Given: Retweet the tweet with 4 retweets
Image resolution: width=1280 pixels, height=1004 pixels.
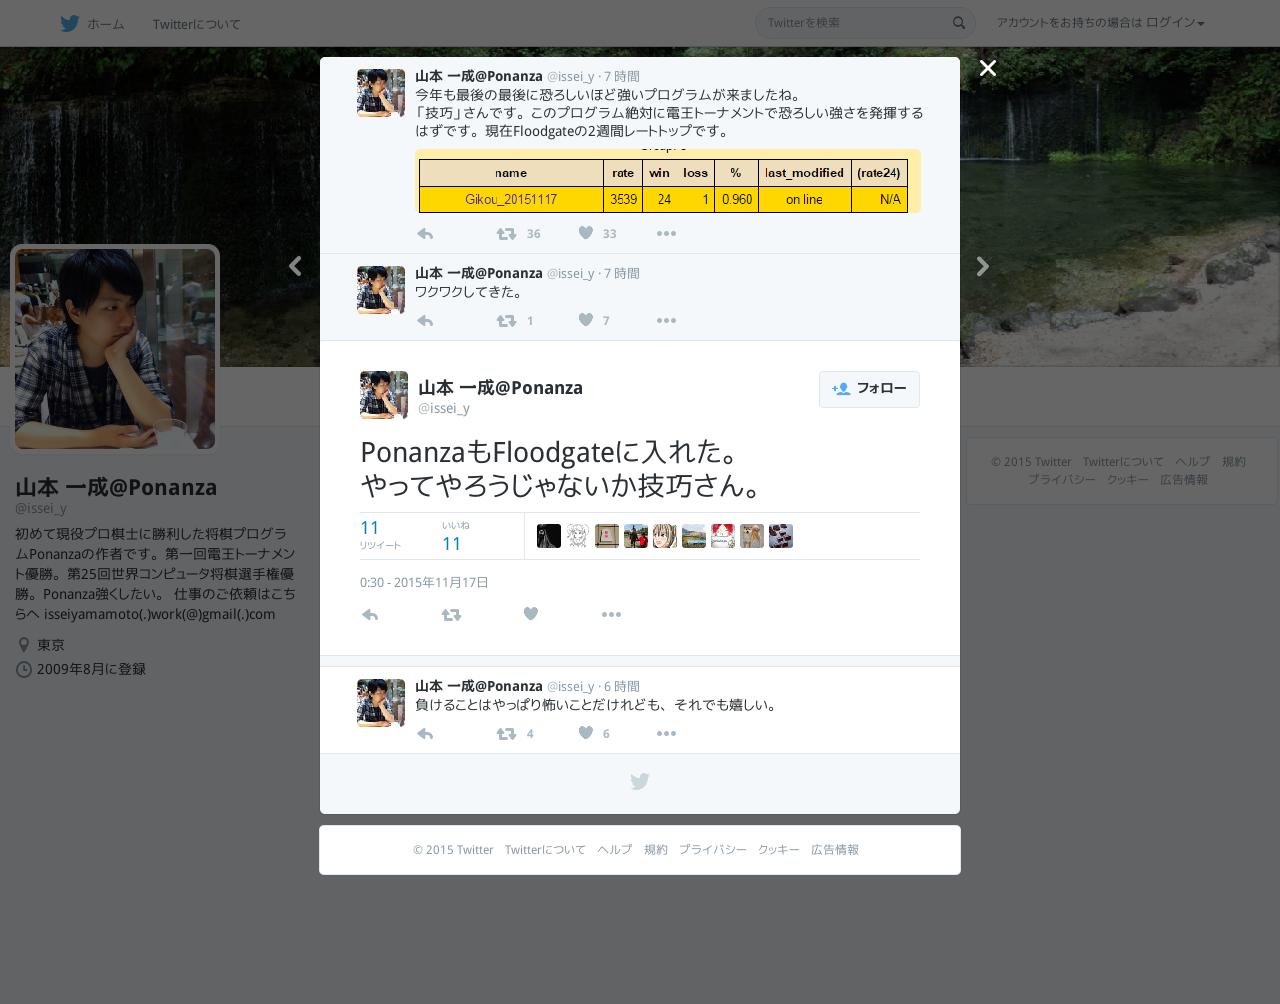Looking at the screenshot, I should point(507,734).
